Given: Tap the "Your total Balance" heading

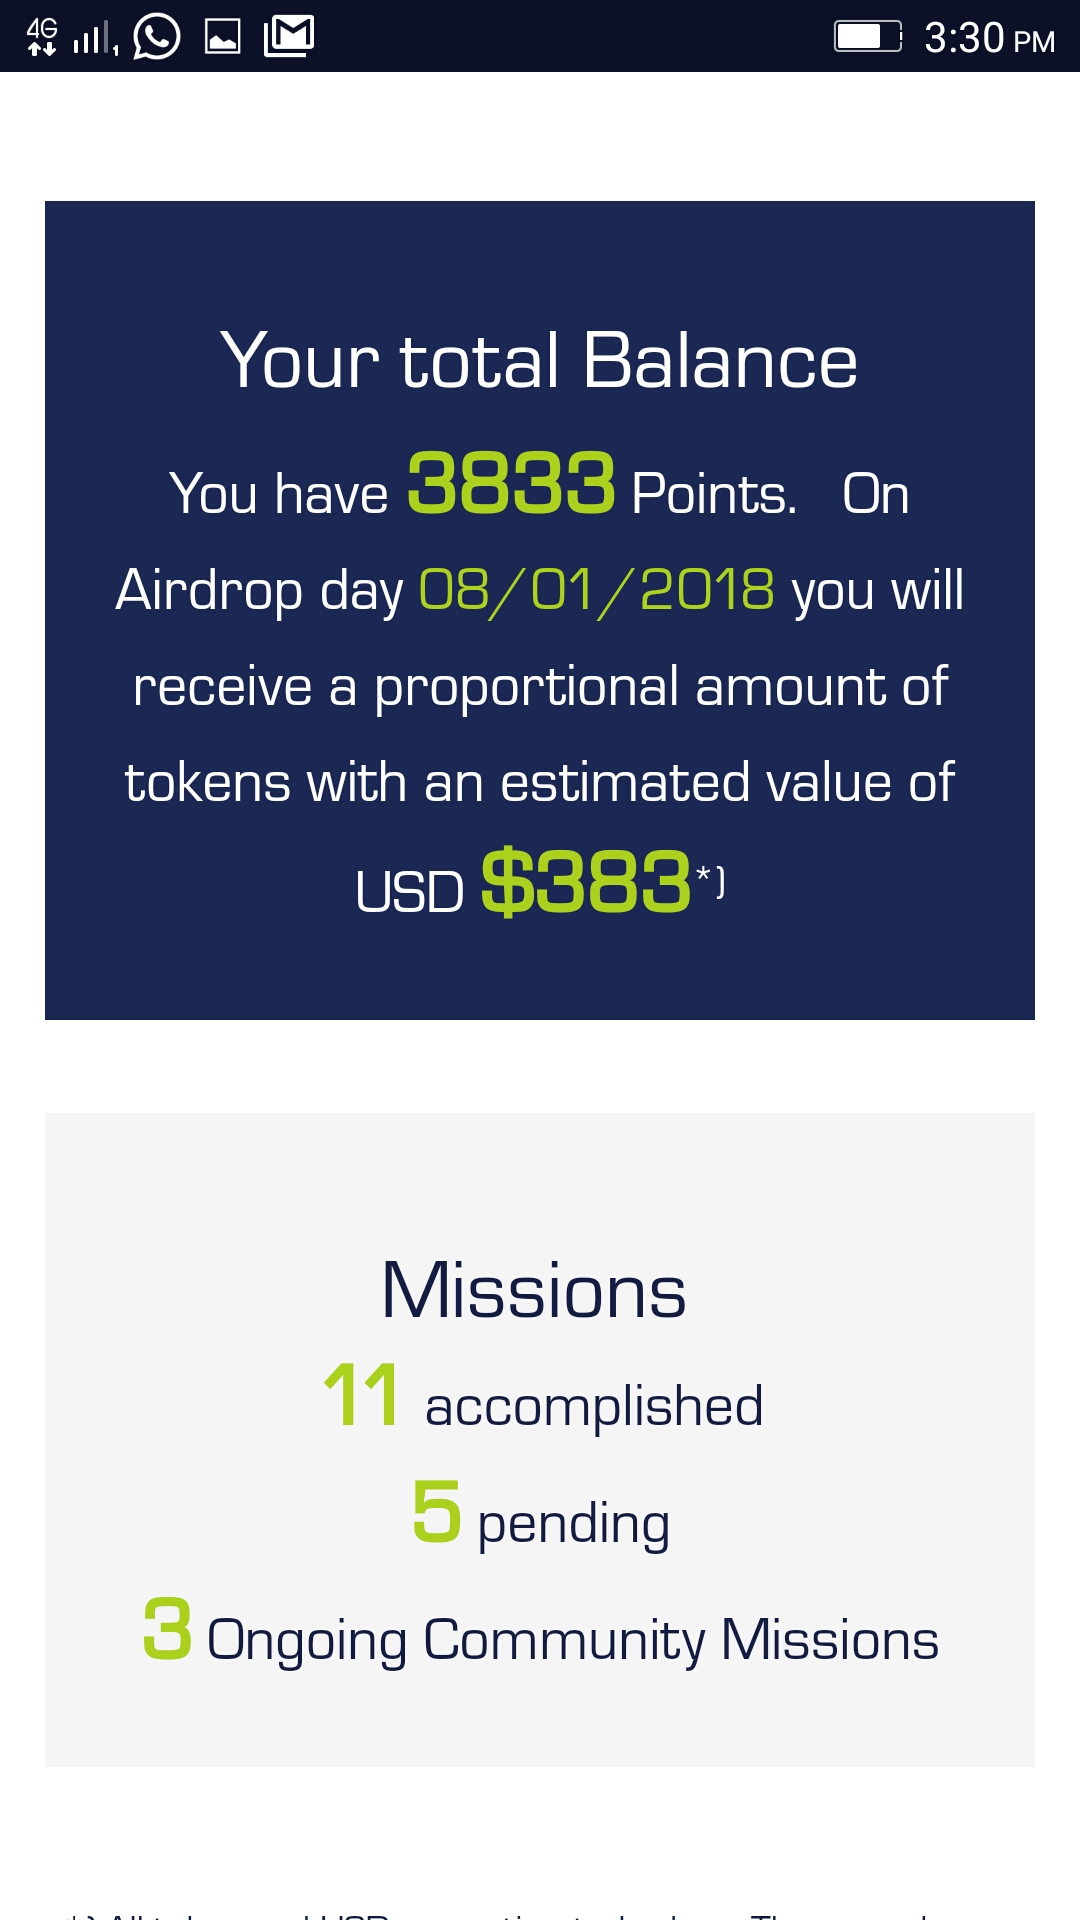Looking at the screenshot, I should click(539, 361).
